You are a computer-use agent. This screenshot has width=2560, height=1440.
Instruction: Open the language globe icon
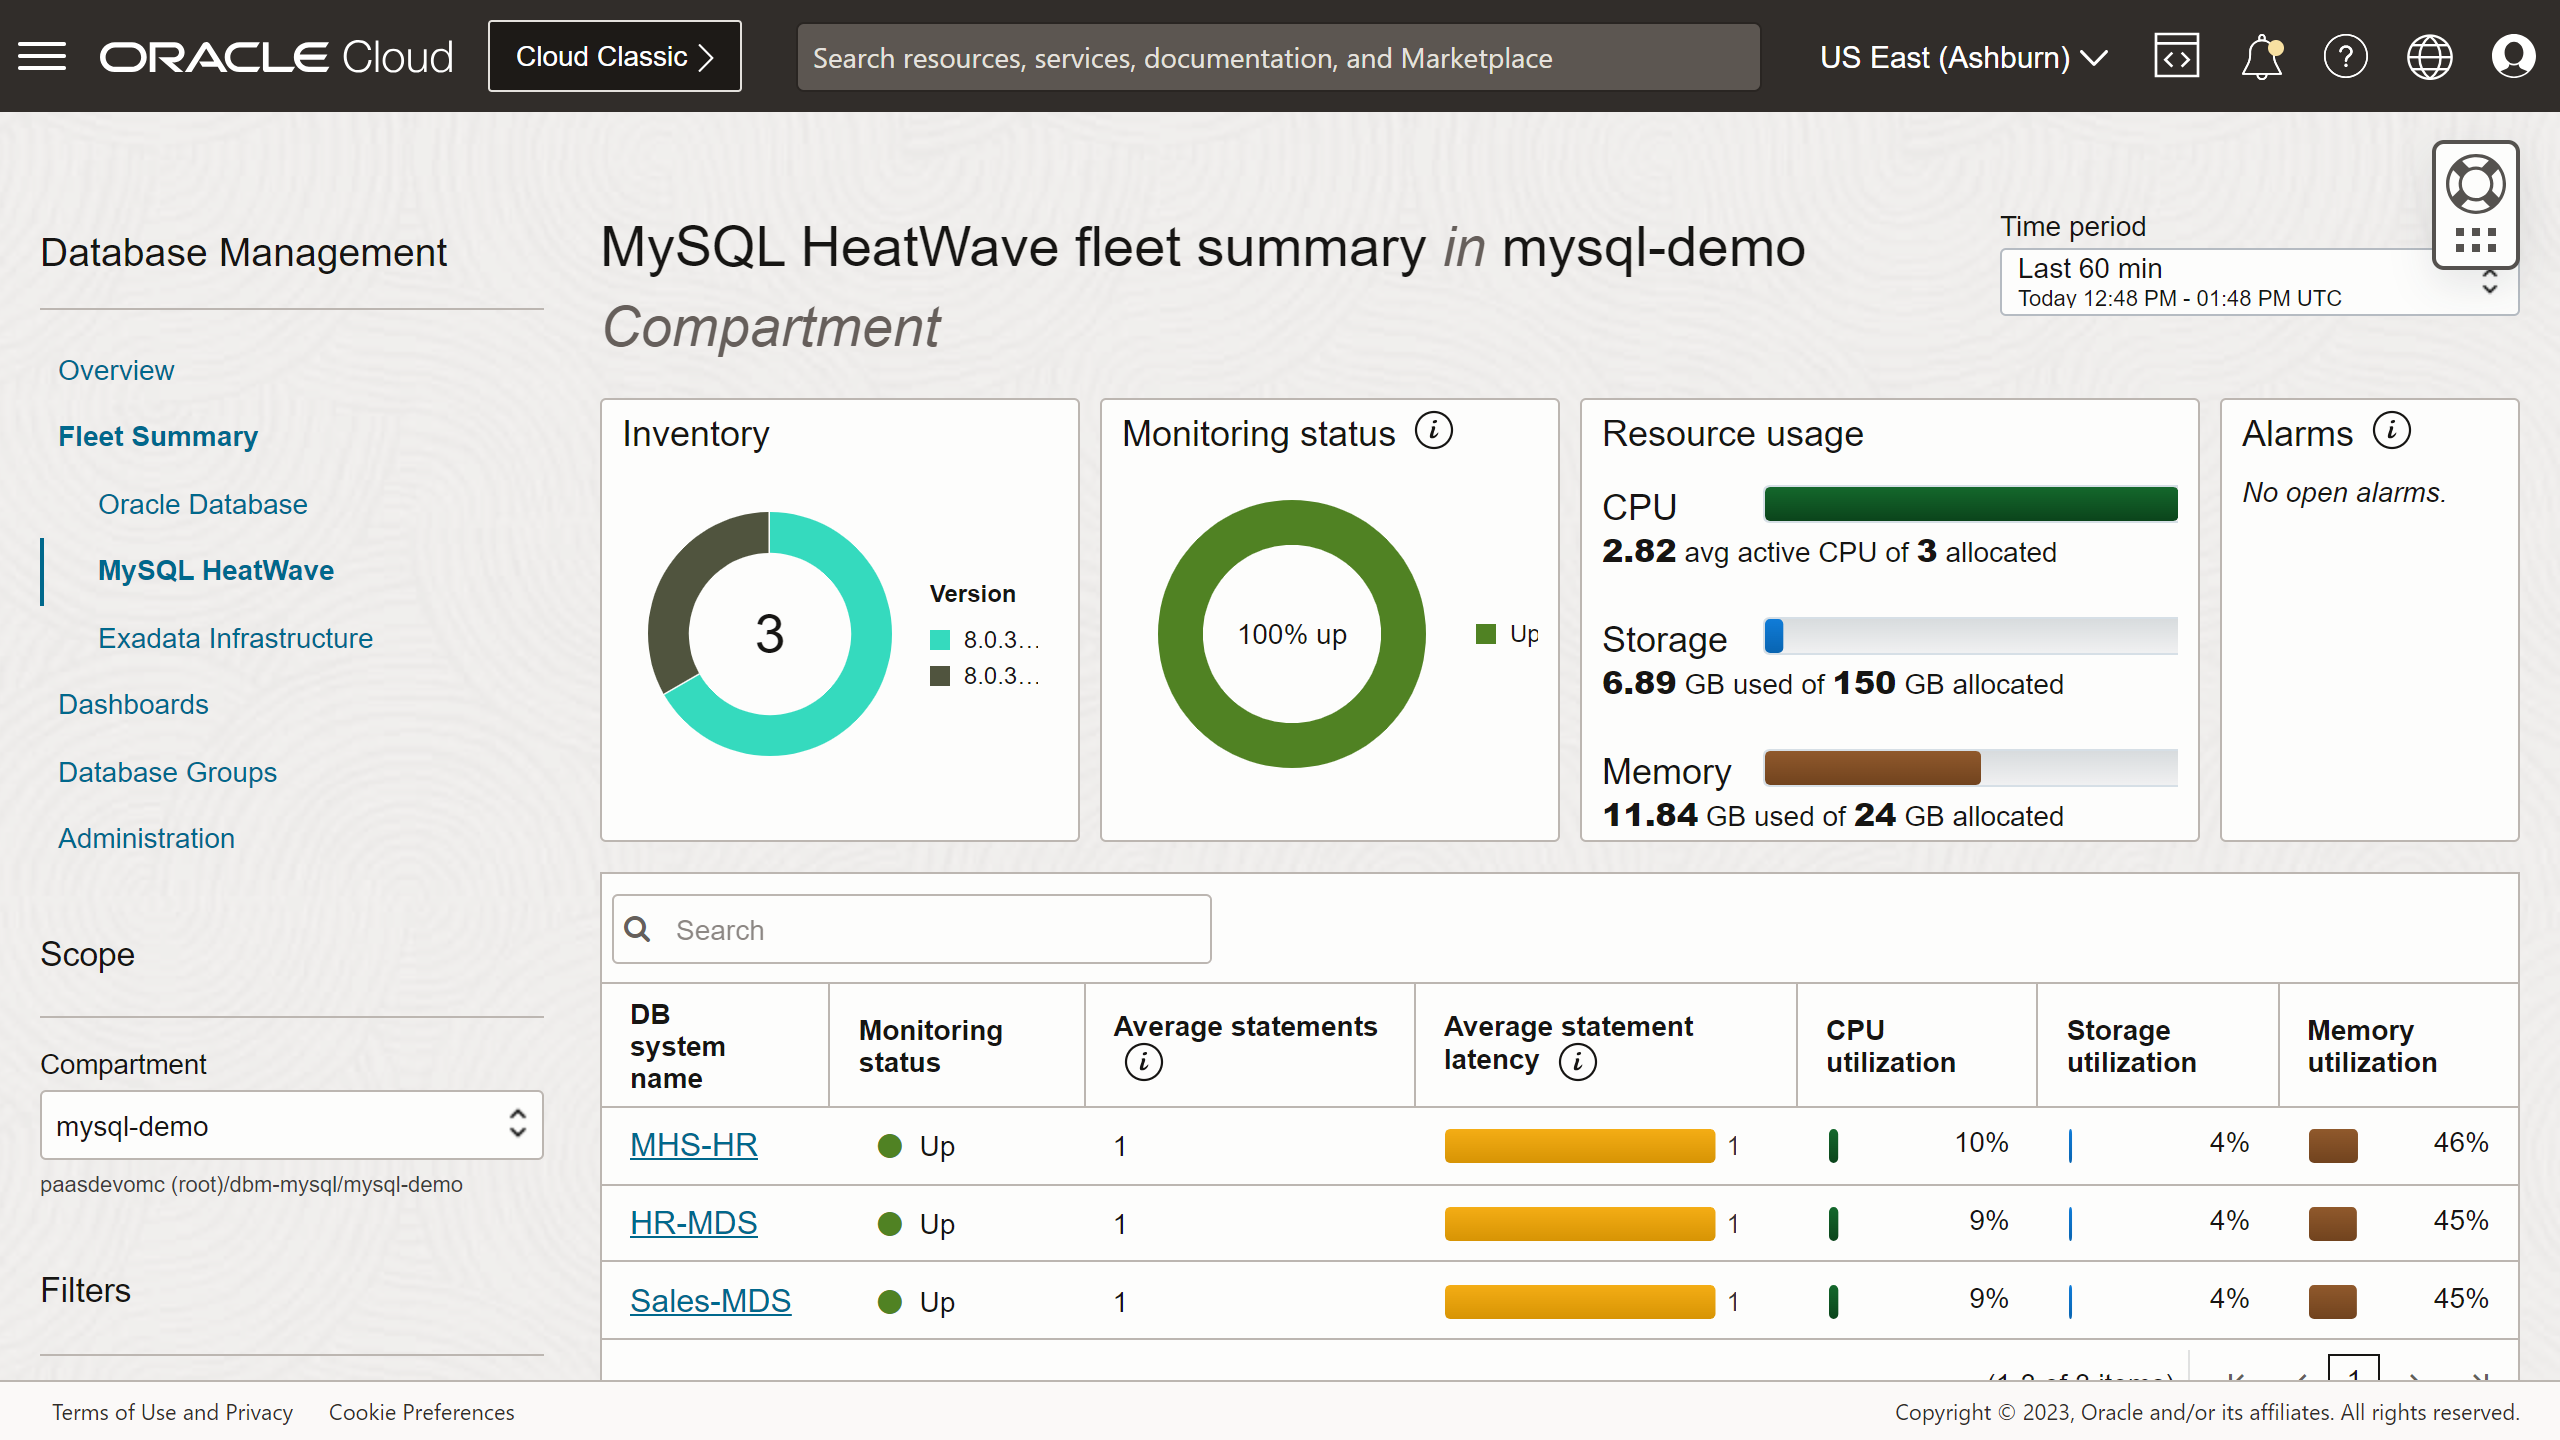[x=2430, y=56]
